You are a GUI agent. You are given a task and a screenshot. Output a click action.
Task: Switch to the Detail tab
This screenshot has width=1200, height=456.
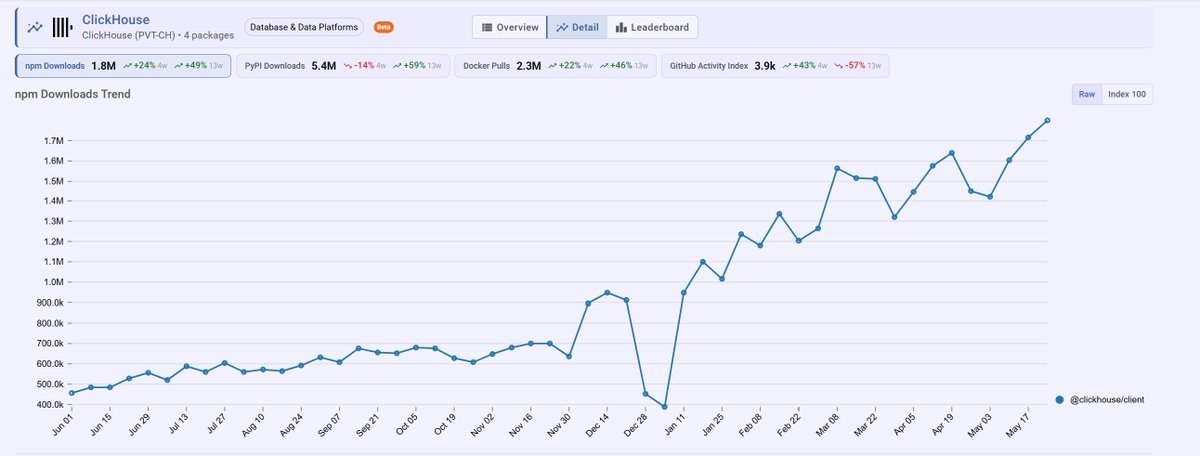pyautogui.click(x=577, y=27)
